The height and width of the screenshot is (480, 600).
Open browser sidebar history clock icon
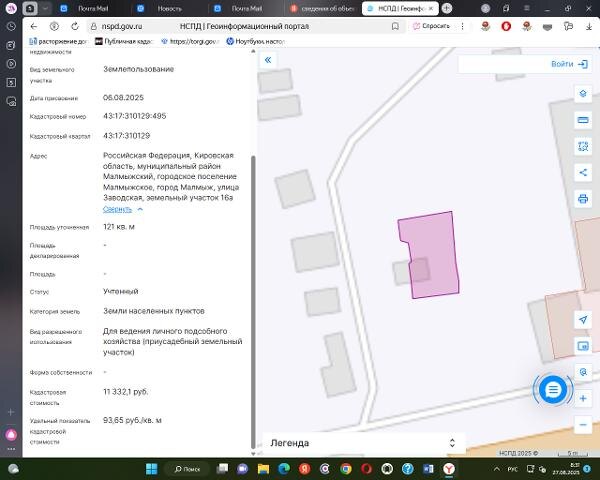11,26
